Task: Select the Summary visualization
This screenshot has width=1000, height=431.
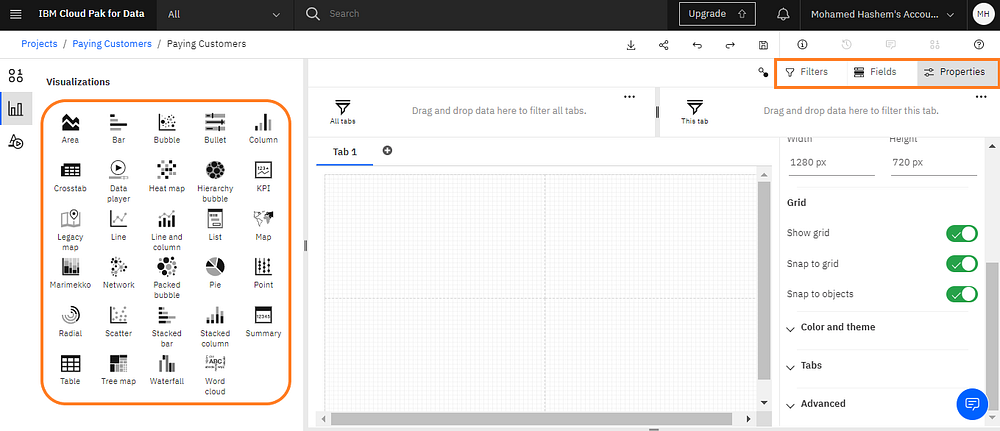Action: pos(263,322)
